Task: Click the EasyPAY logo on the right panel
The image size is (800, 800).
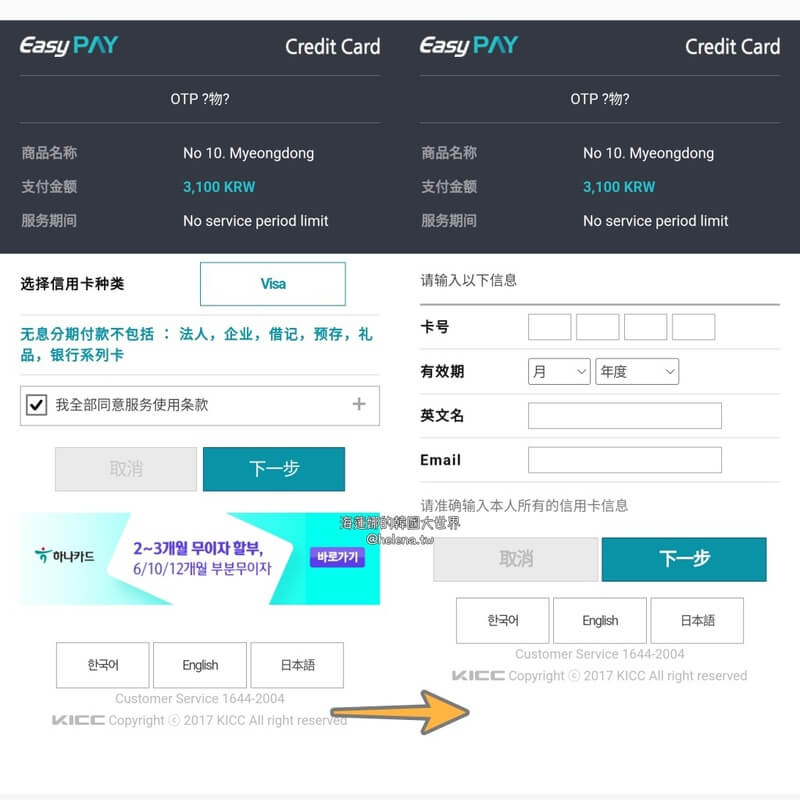Action: pyautogui.click(x=468, y=45)
